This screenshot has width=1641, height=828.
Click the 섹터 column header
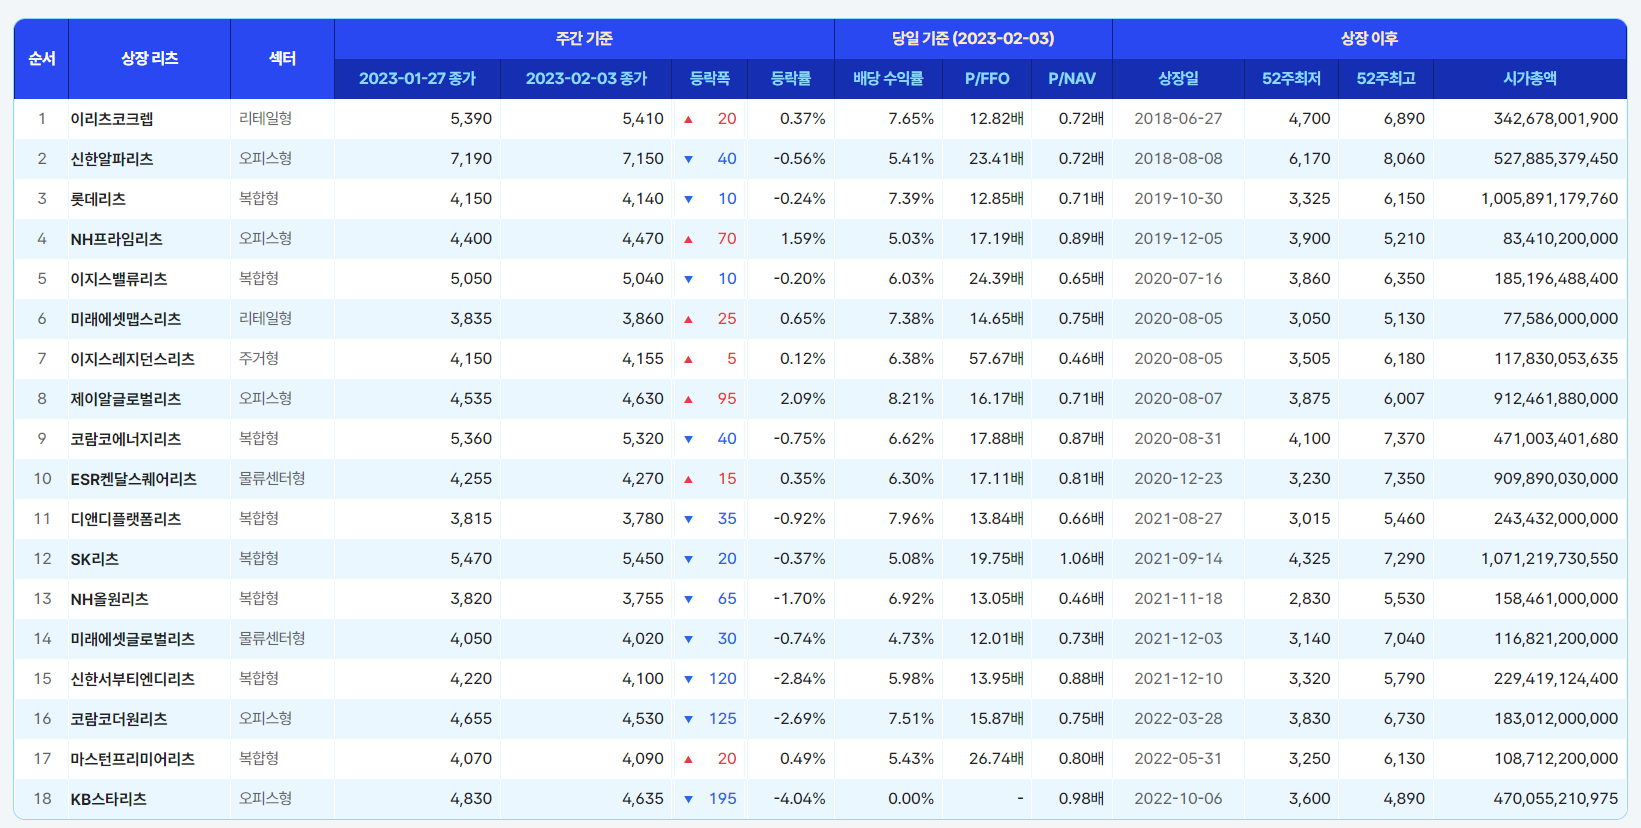pos(282,59)
